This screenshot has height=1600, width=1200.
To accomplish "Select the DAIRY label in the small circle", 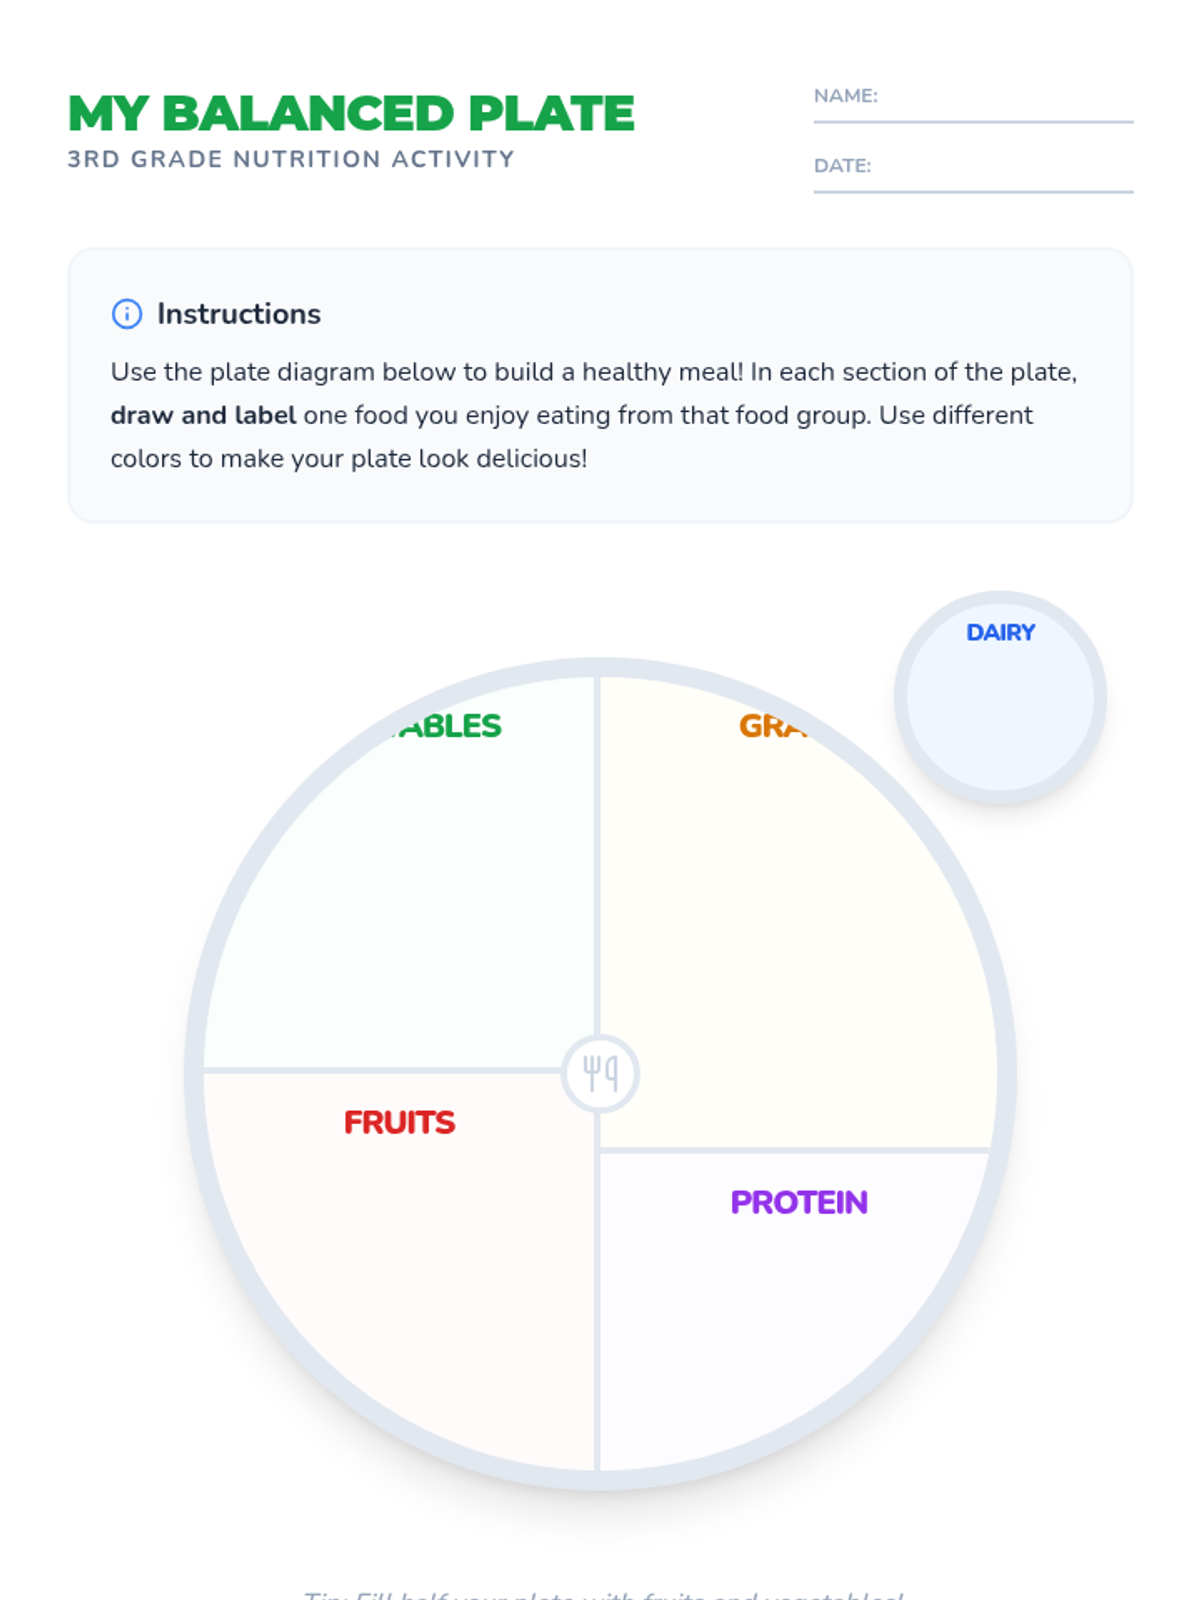I will tap(1000, 632).
